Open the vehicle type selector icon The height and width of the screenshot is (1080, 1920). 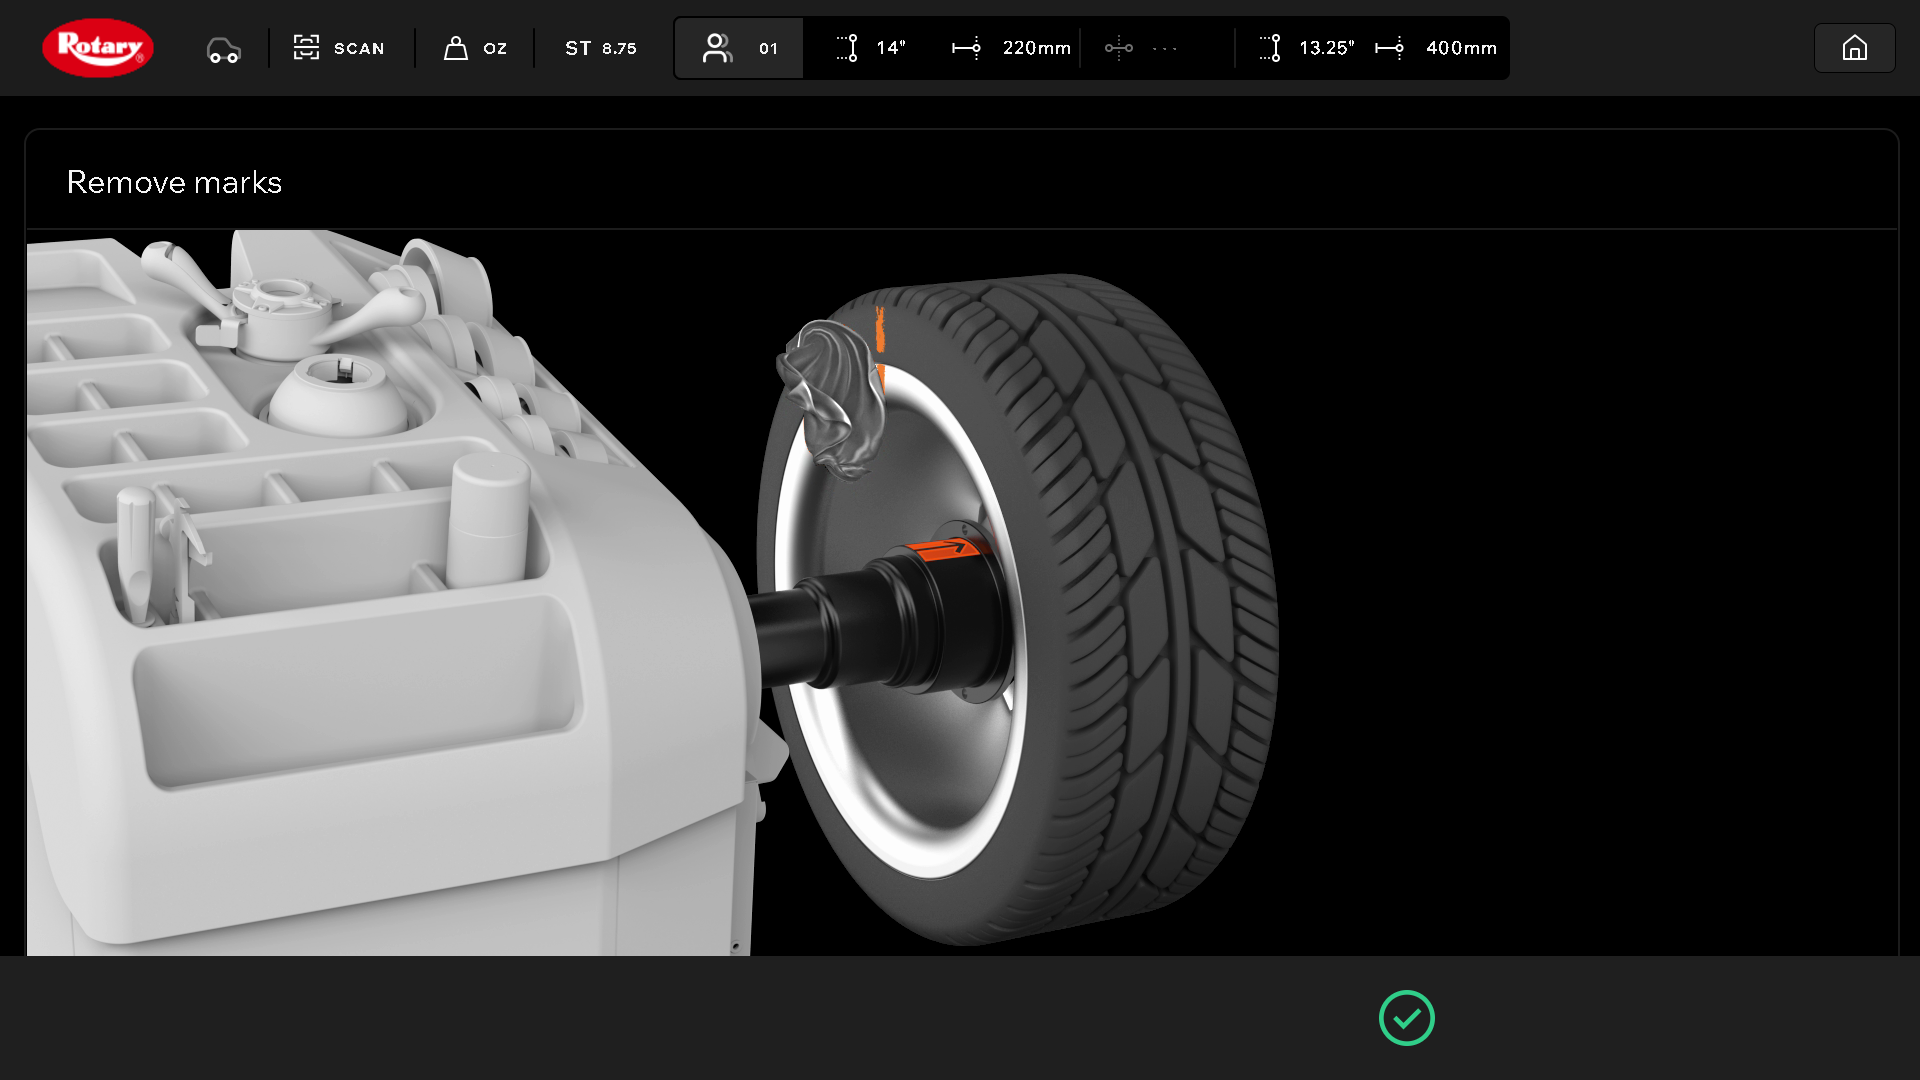(223, 49)
